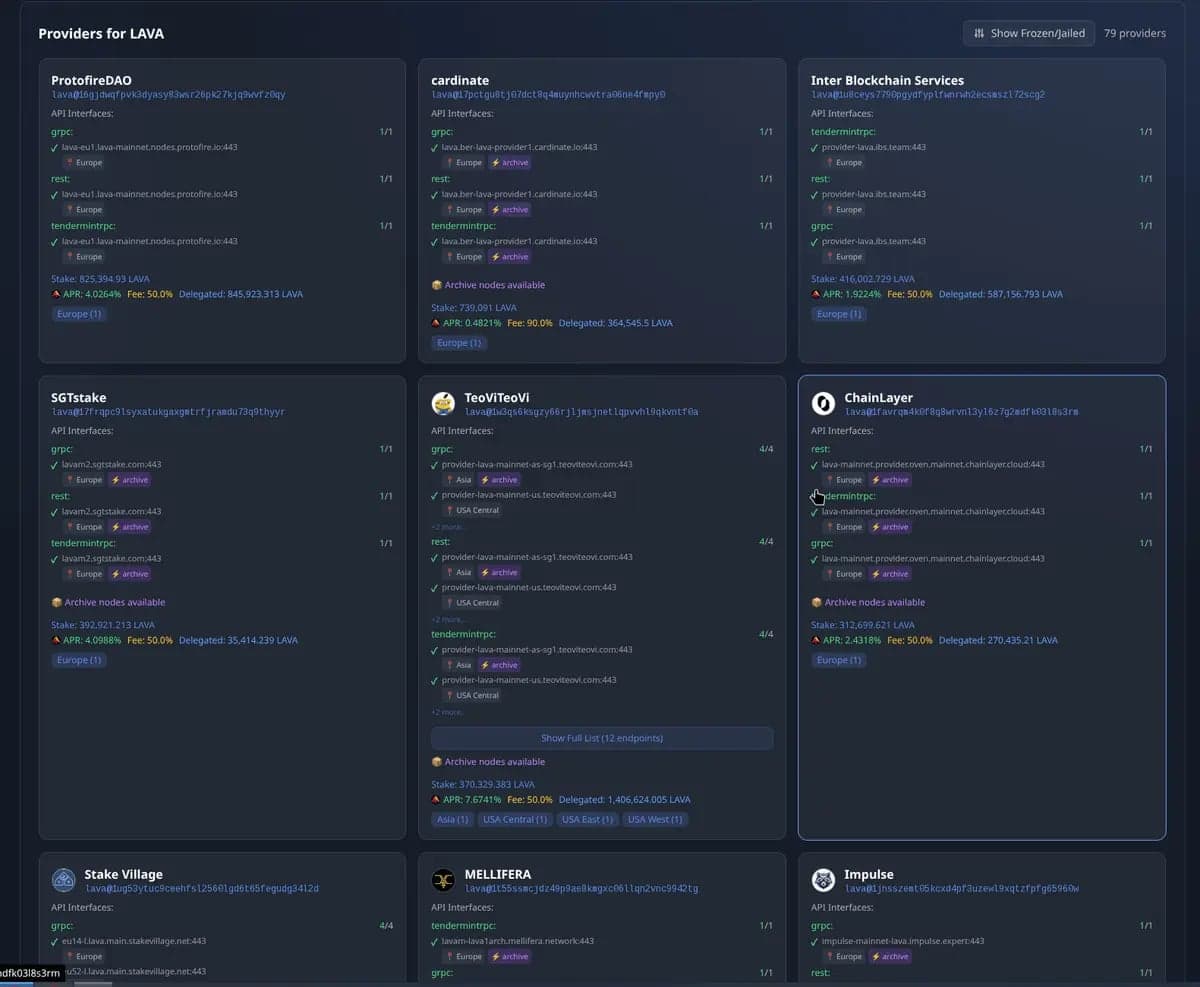
Task: Click the Impulse provider avatar
Action: [x=823, y=880]
